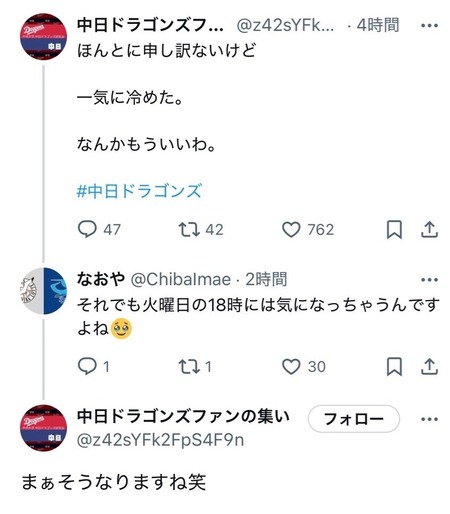This screenshot has width=450, height=514.
Task: Like the tweet with 762 likes
Action: click(x=291, y=230)
